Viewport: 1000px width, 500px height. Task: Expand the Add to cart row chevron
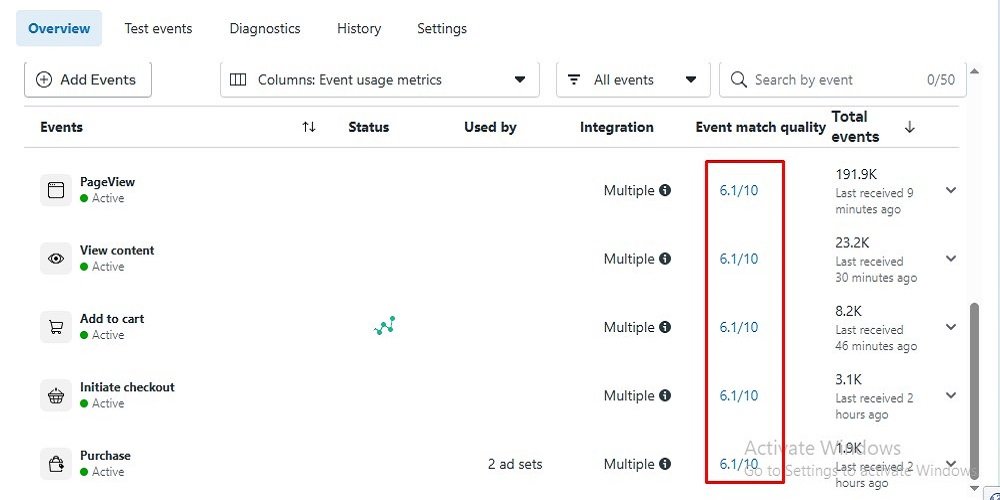pos(950,327)
